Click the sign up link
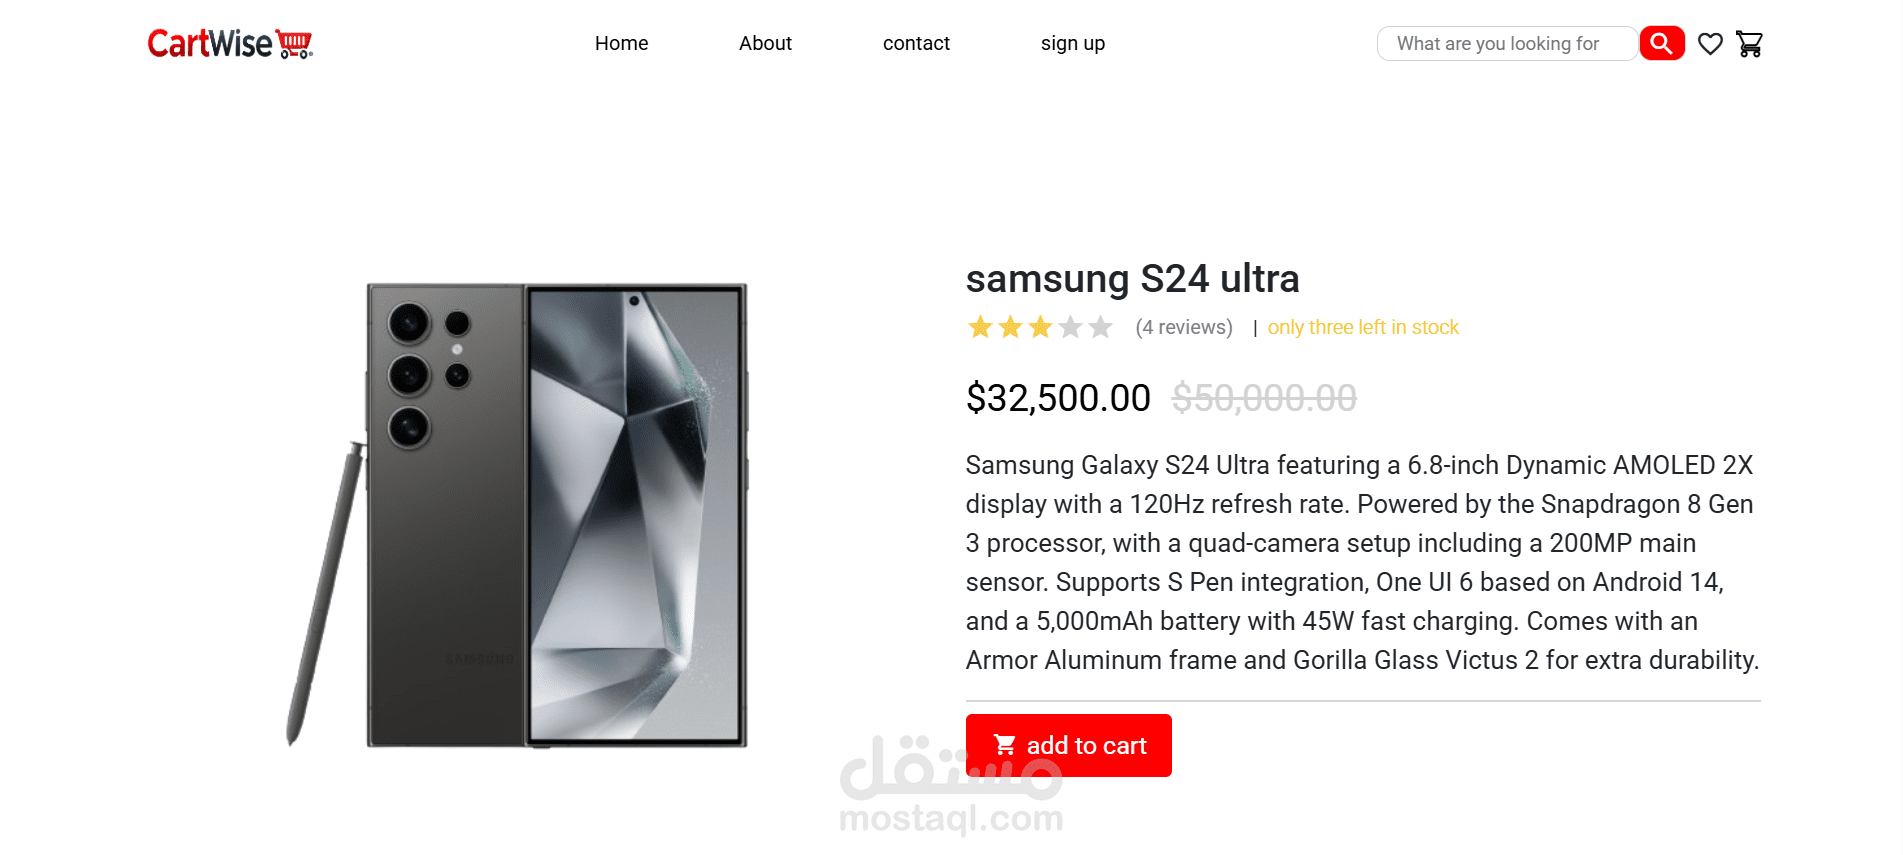Screen dimensions: 1903x855 [1072, 44]
